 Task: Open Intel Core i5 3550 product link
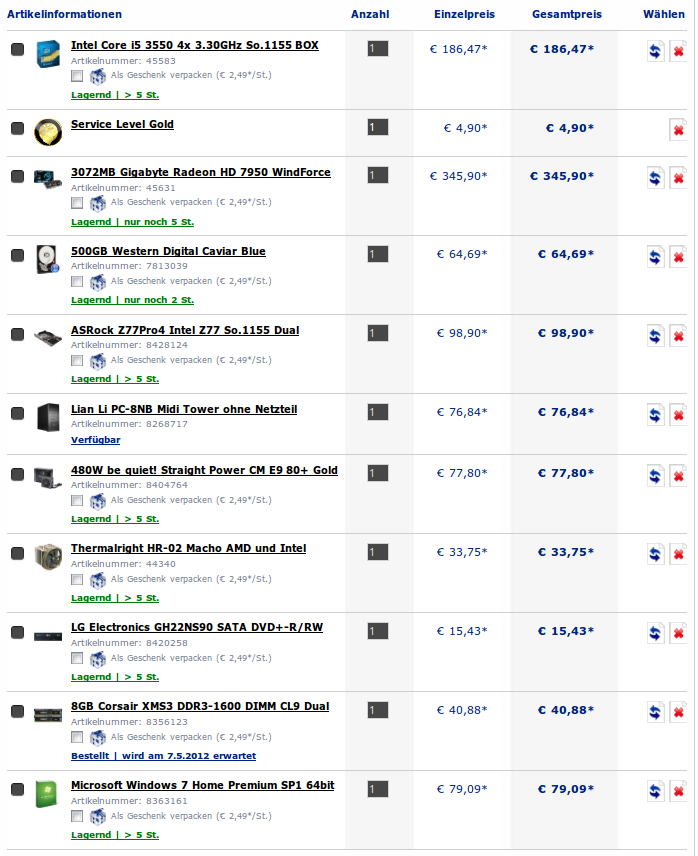(x=195, y=45)
